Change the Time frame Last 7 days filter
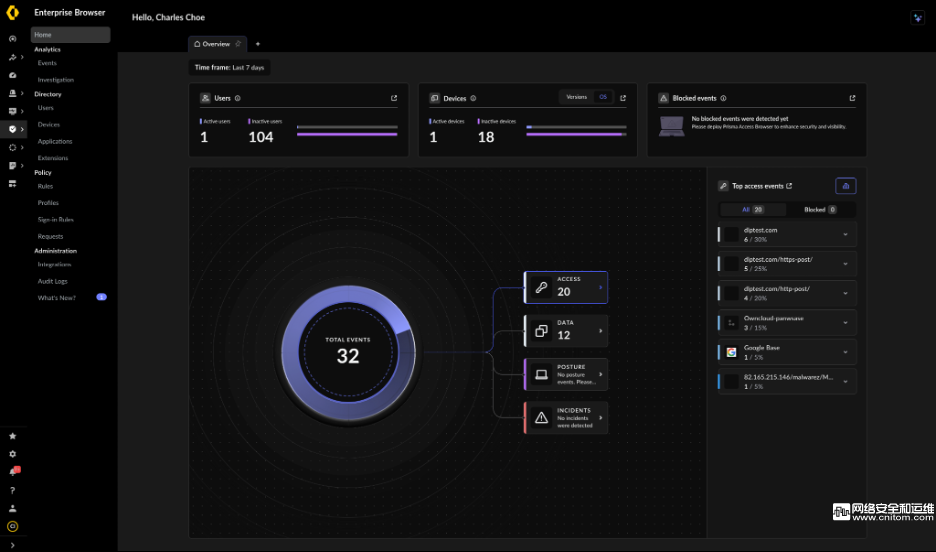 (229, 67)
